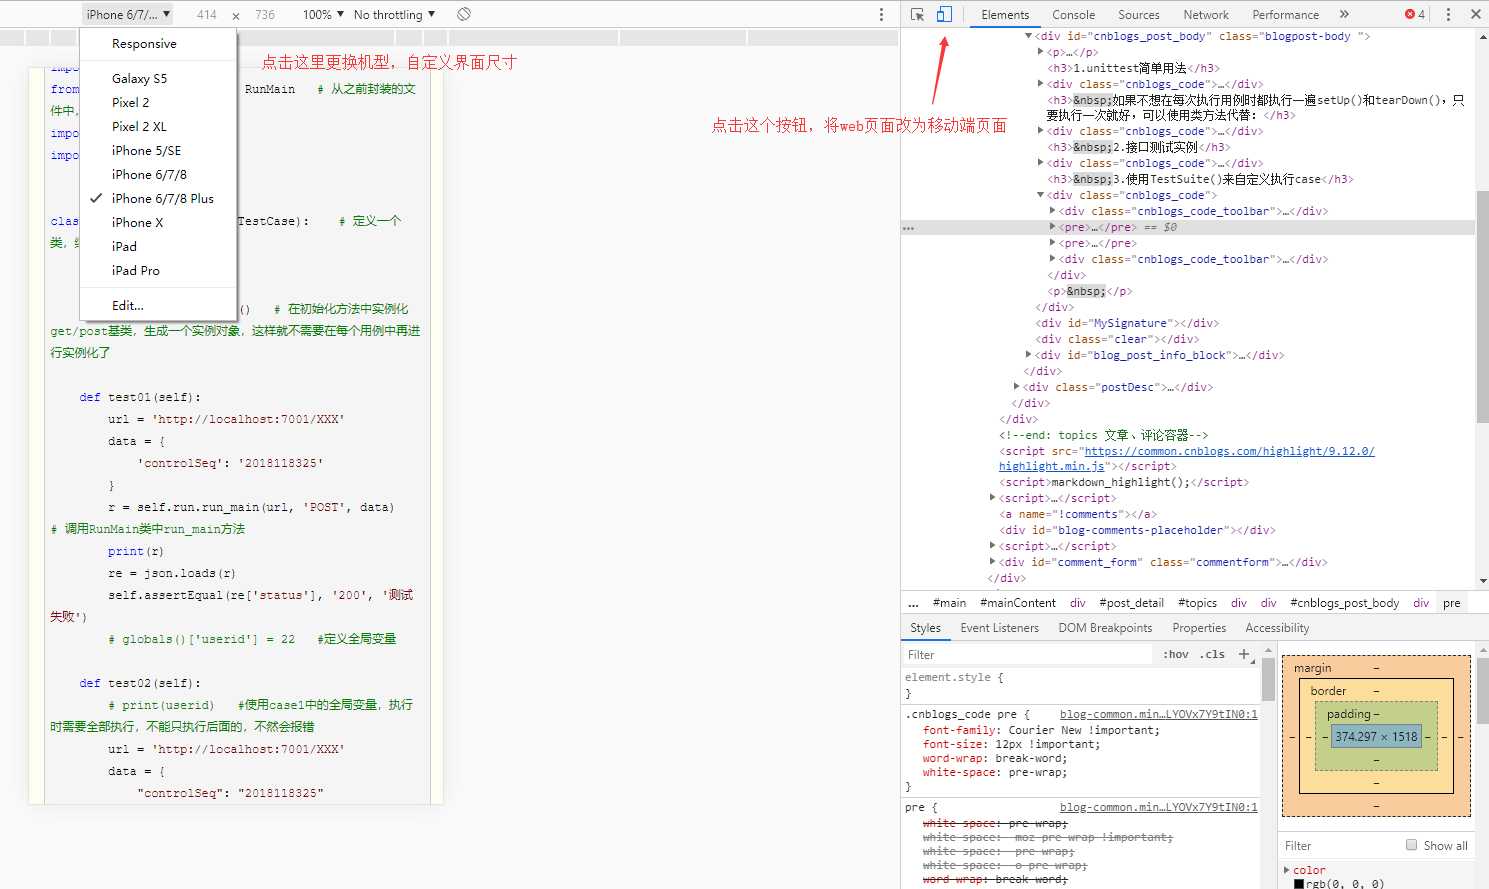This screenshot has height=889, width=1489.
Task: Open the Properties pane tab
Action: 1199,628
